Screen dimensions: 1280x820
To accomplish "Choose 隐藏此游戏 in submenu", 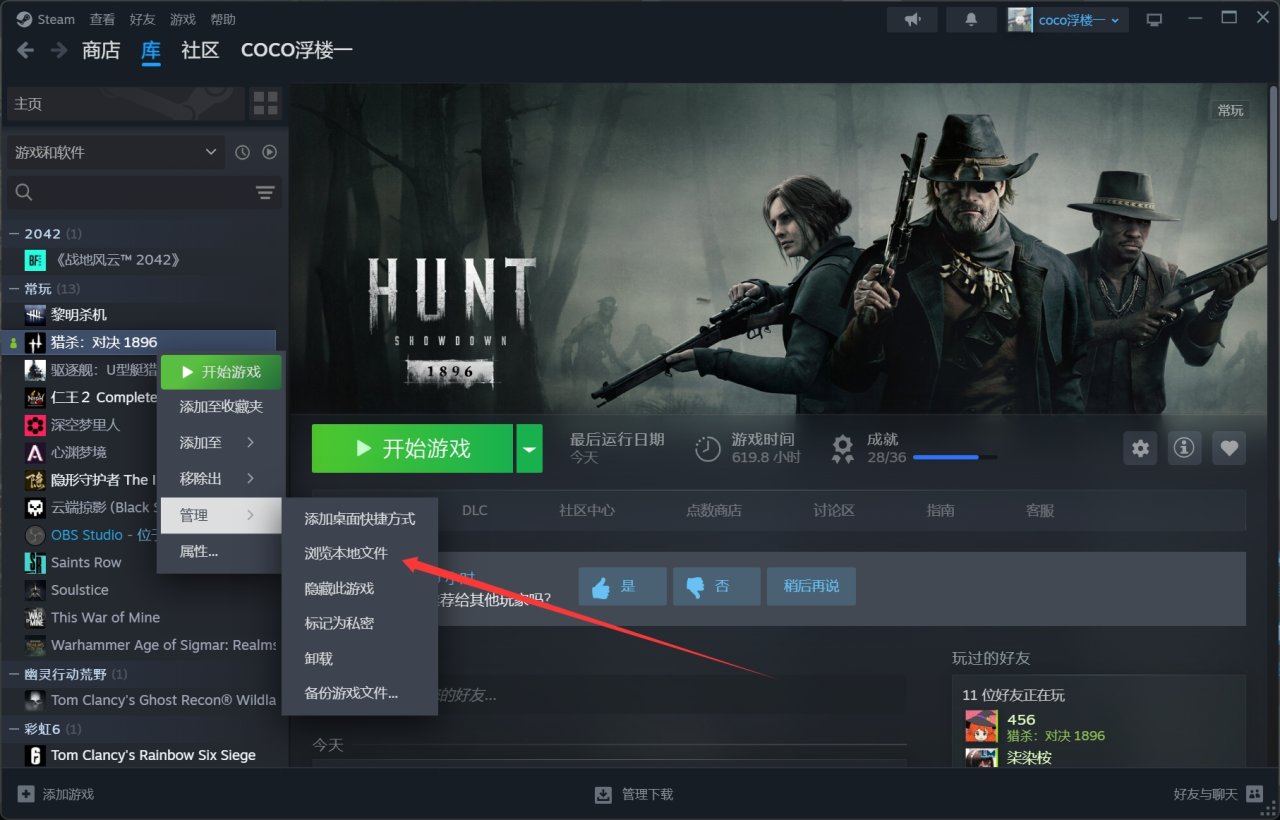I will (339, 589).
